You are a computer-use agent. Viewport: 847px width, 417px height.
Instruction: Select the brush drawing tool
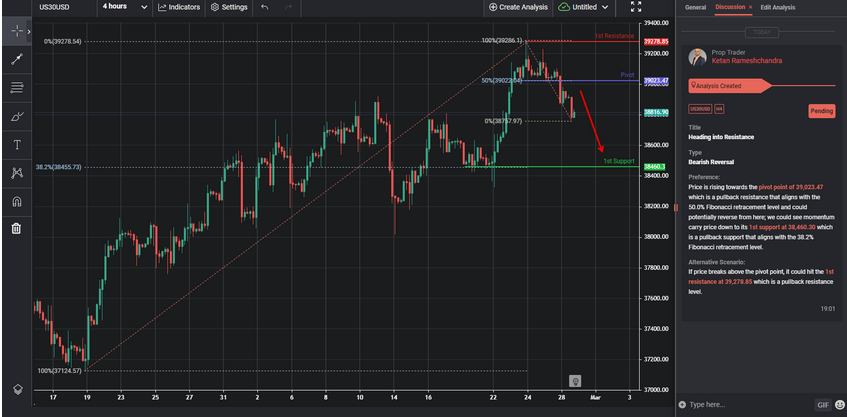click(17, 116)
